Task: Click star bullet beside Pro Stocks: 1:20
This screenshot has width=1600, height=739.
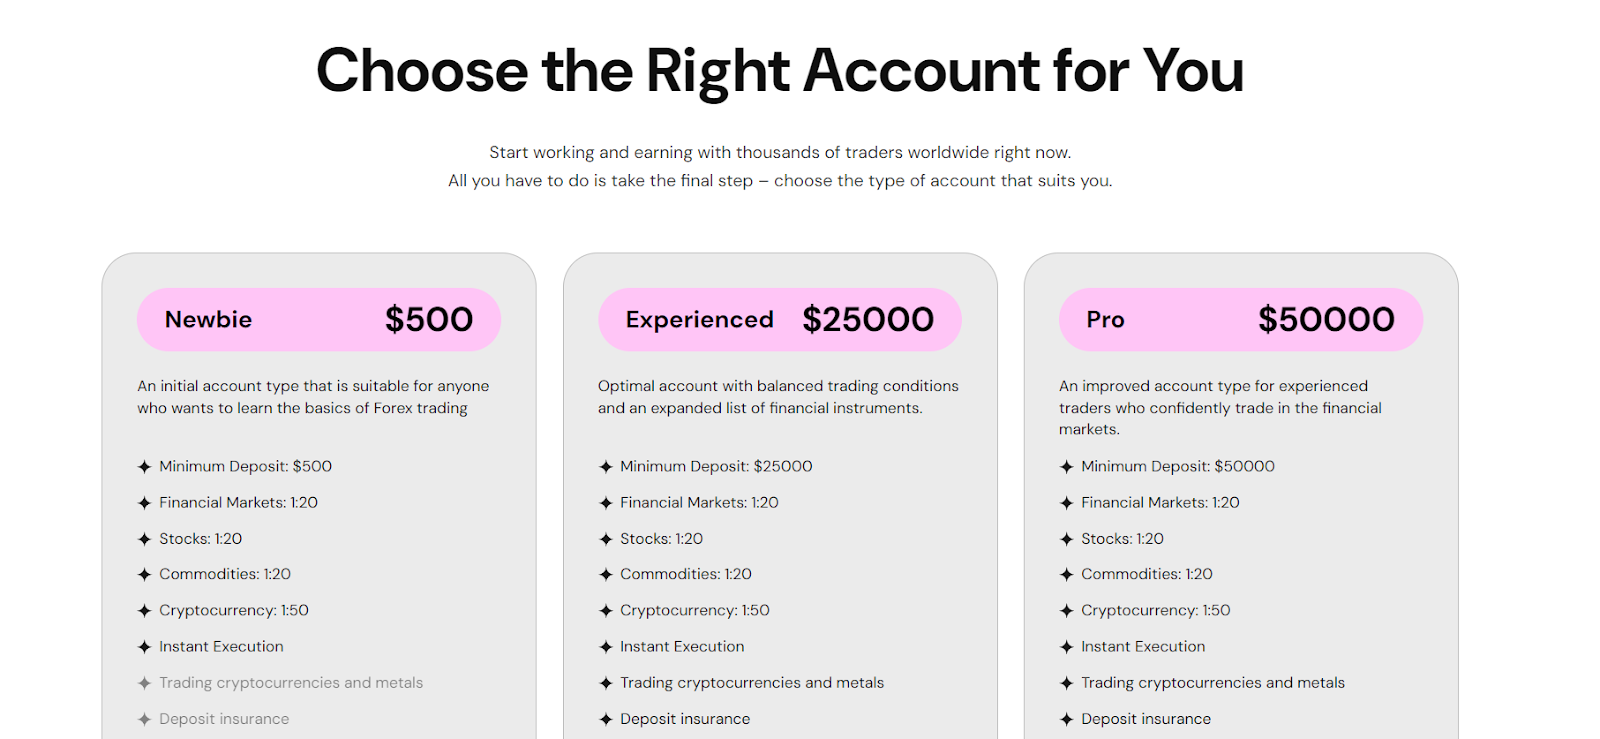Action: (x=1066, y=539)
